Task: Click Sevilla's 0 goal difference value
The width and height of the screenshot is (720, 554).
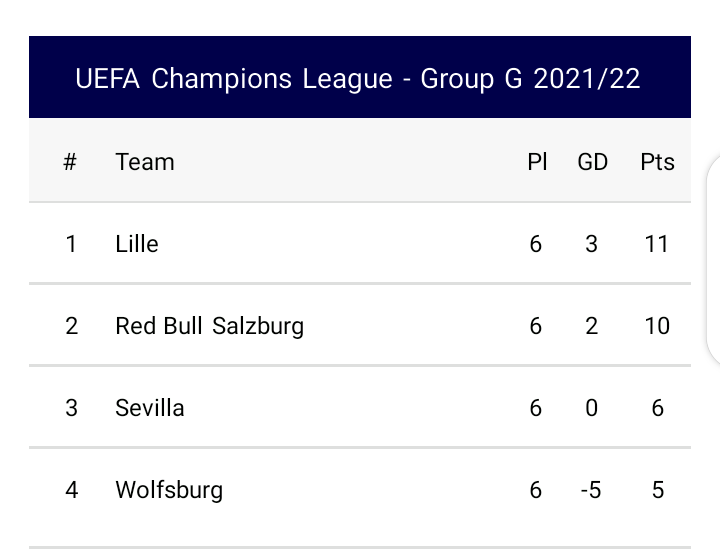Action: click(x=592, y=408)
